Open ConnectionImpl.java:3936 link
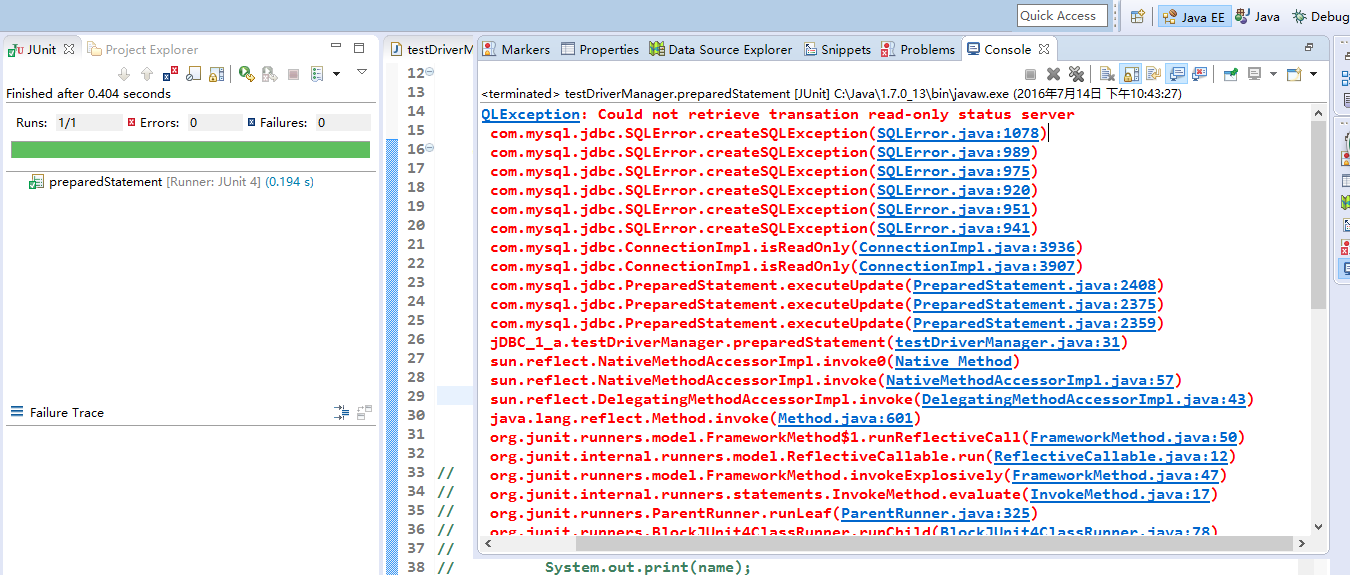 [x=965, y=247]
